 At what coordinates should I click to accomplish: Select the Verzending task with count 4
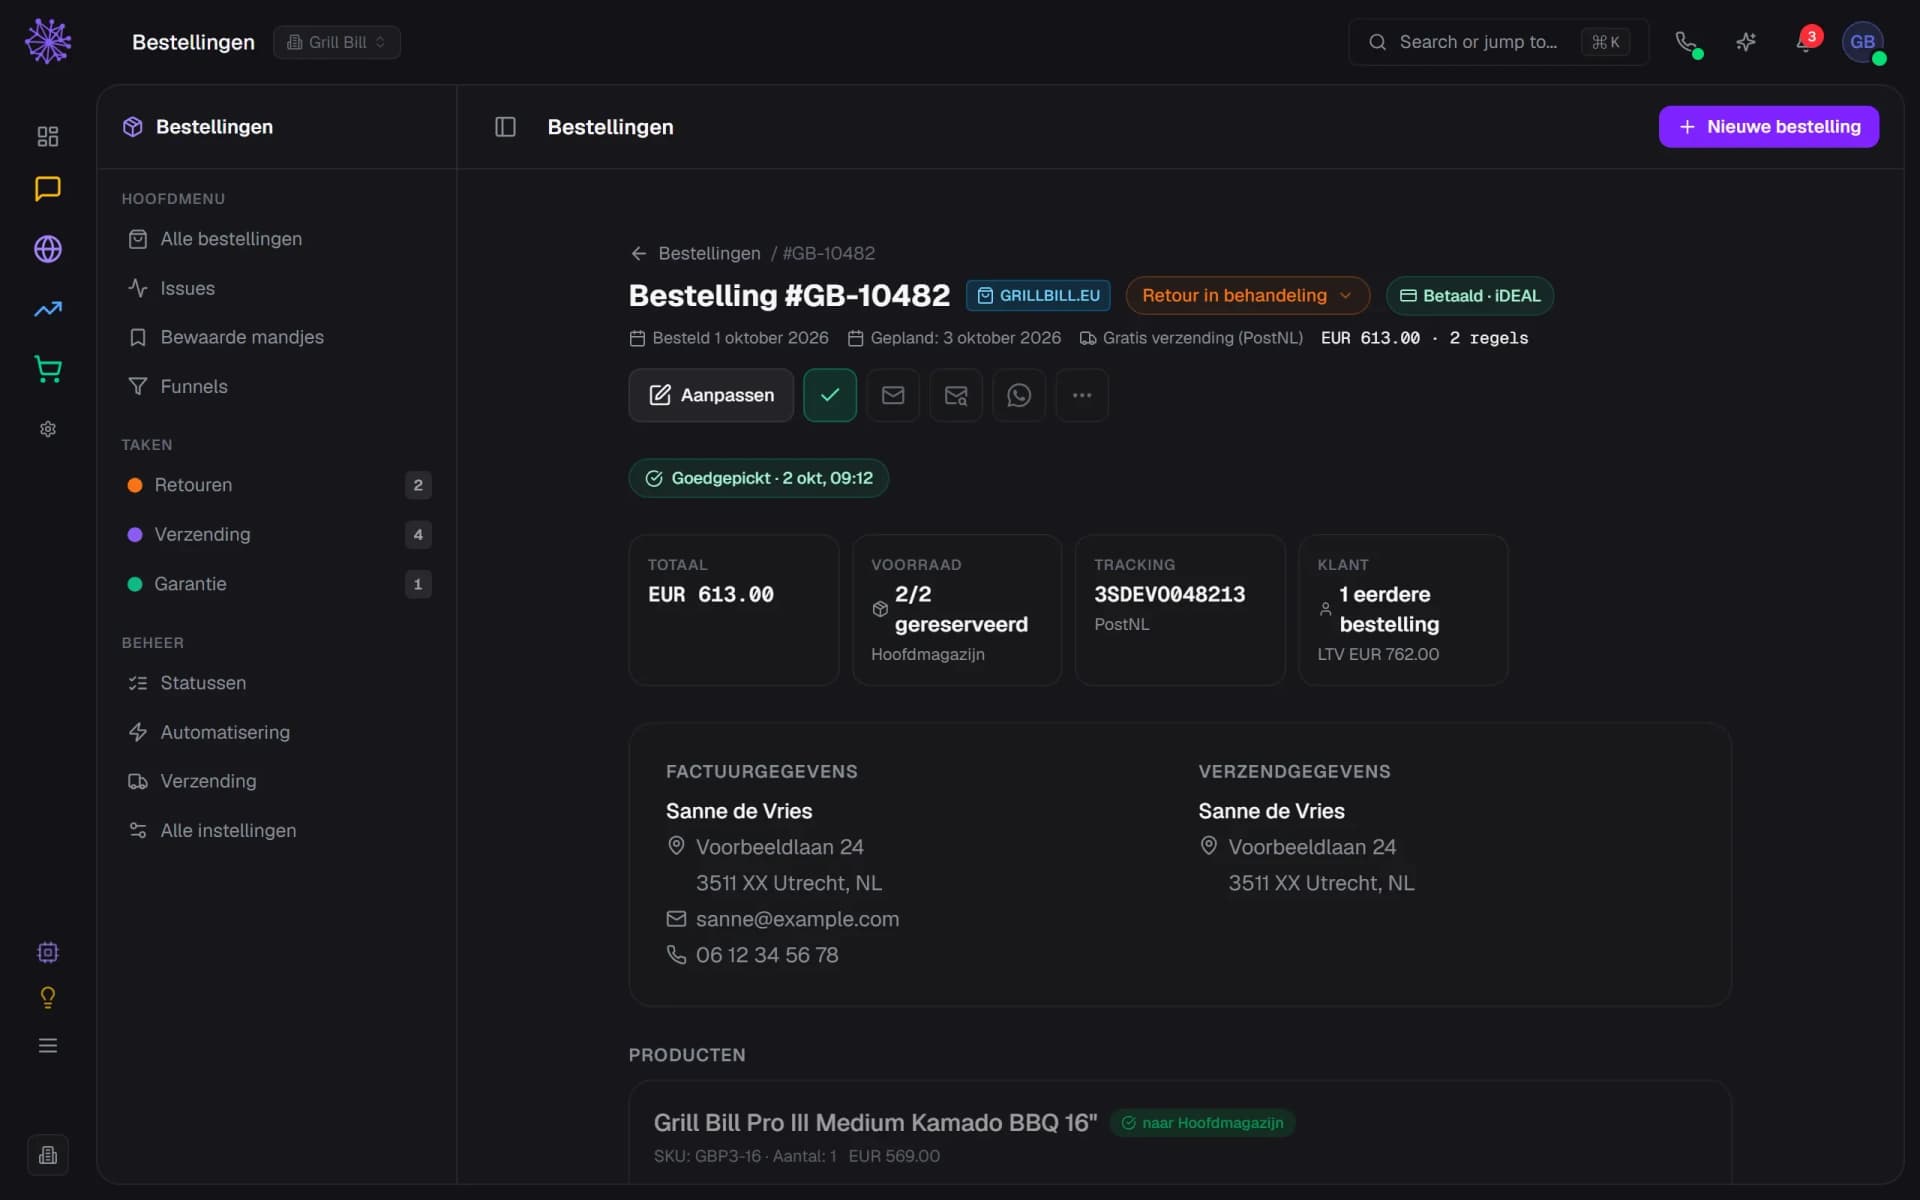pyautogui.click(x=277, y=534)
